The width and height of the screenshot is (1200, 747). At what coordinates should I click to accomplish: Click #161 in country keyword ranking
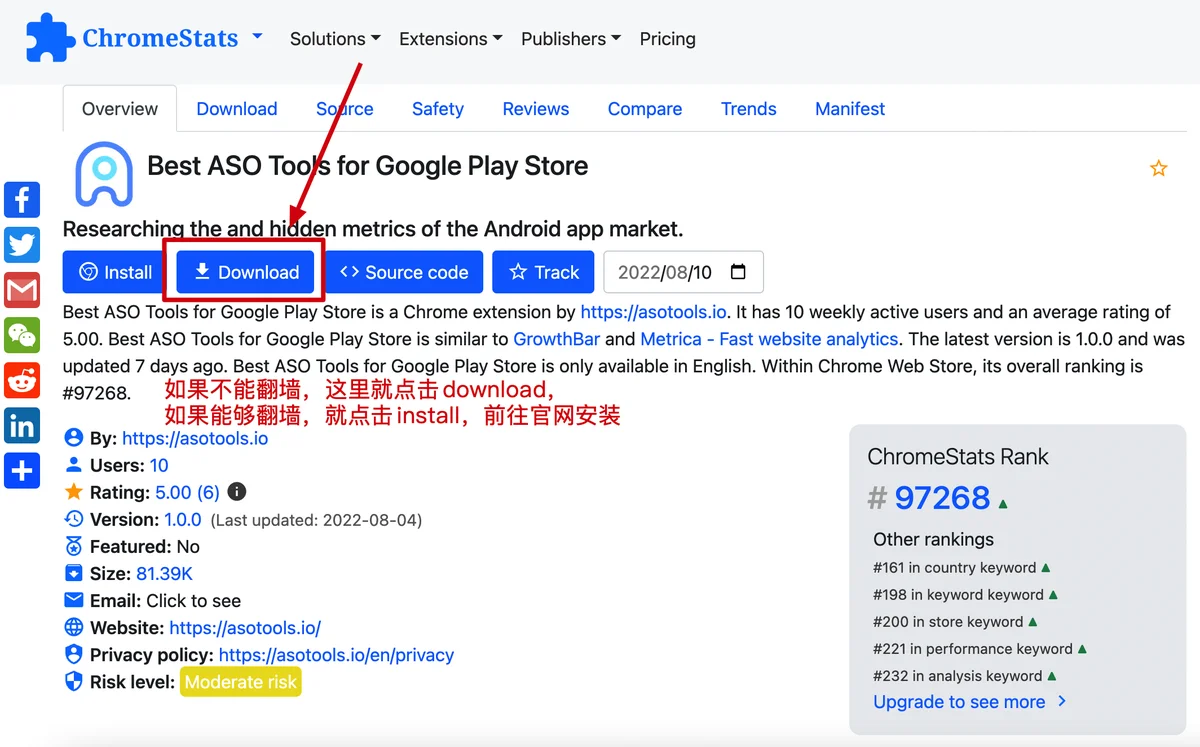click(954, 567)
